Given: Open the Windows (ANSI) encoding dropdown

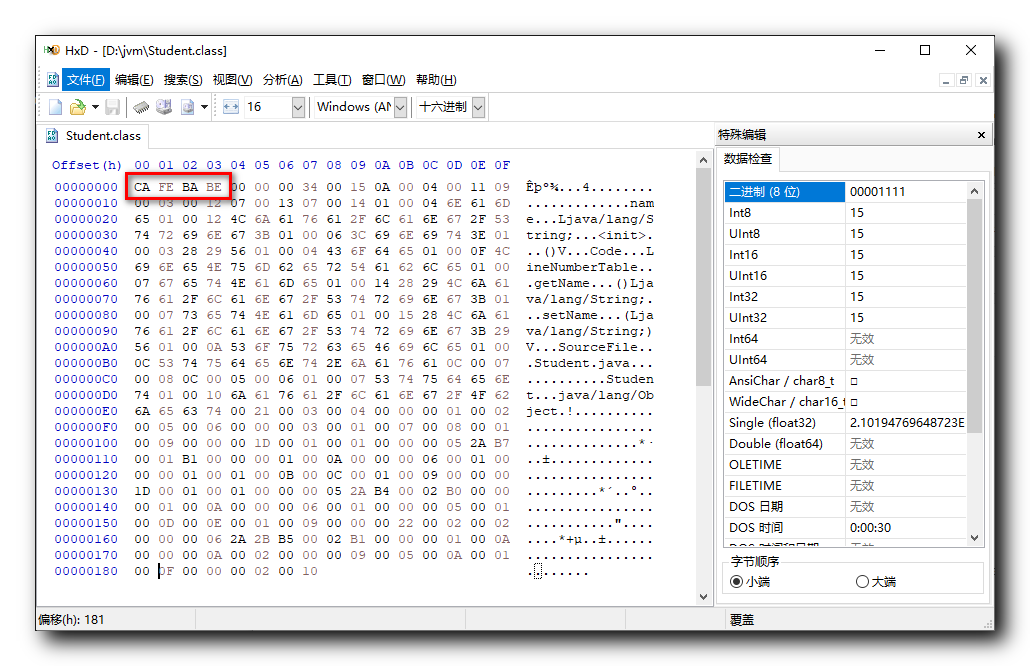Looking at the screenshot, I should pyautogui.click(x=400, y=107).
